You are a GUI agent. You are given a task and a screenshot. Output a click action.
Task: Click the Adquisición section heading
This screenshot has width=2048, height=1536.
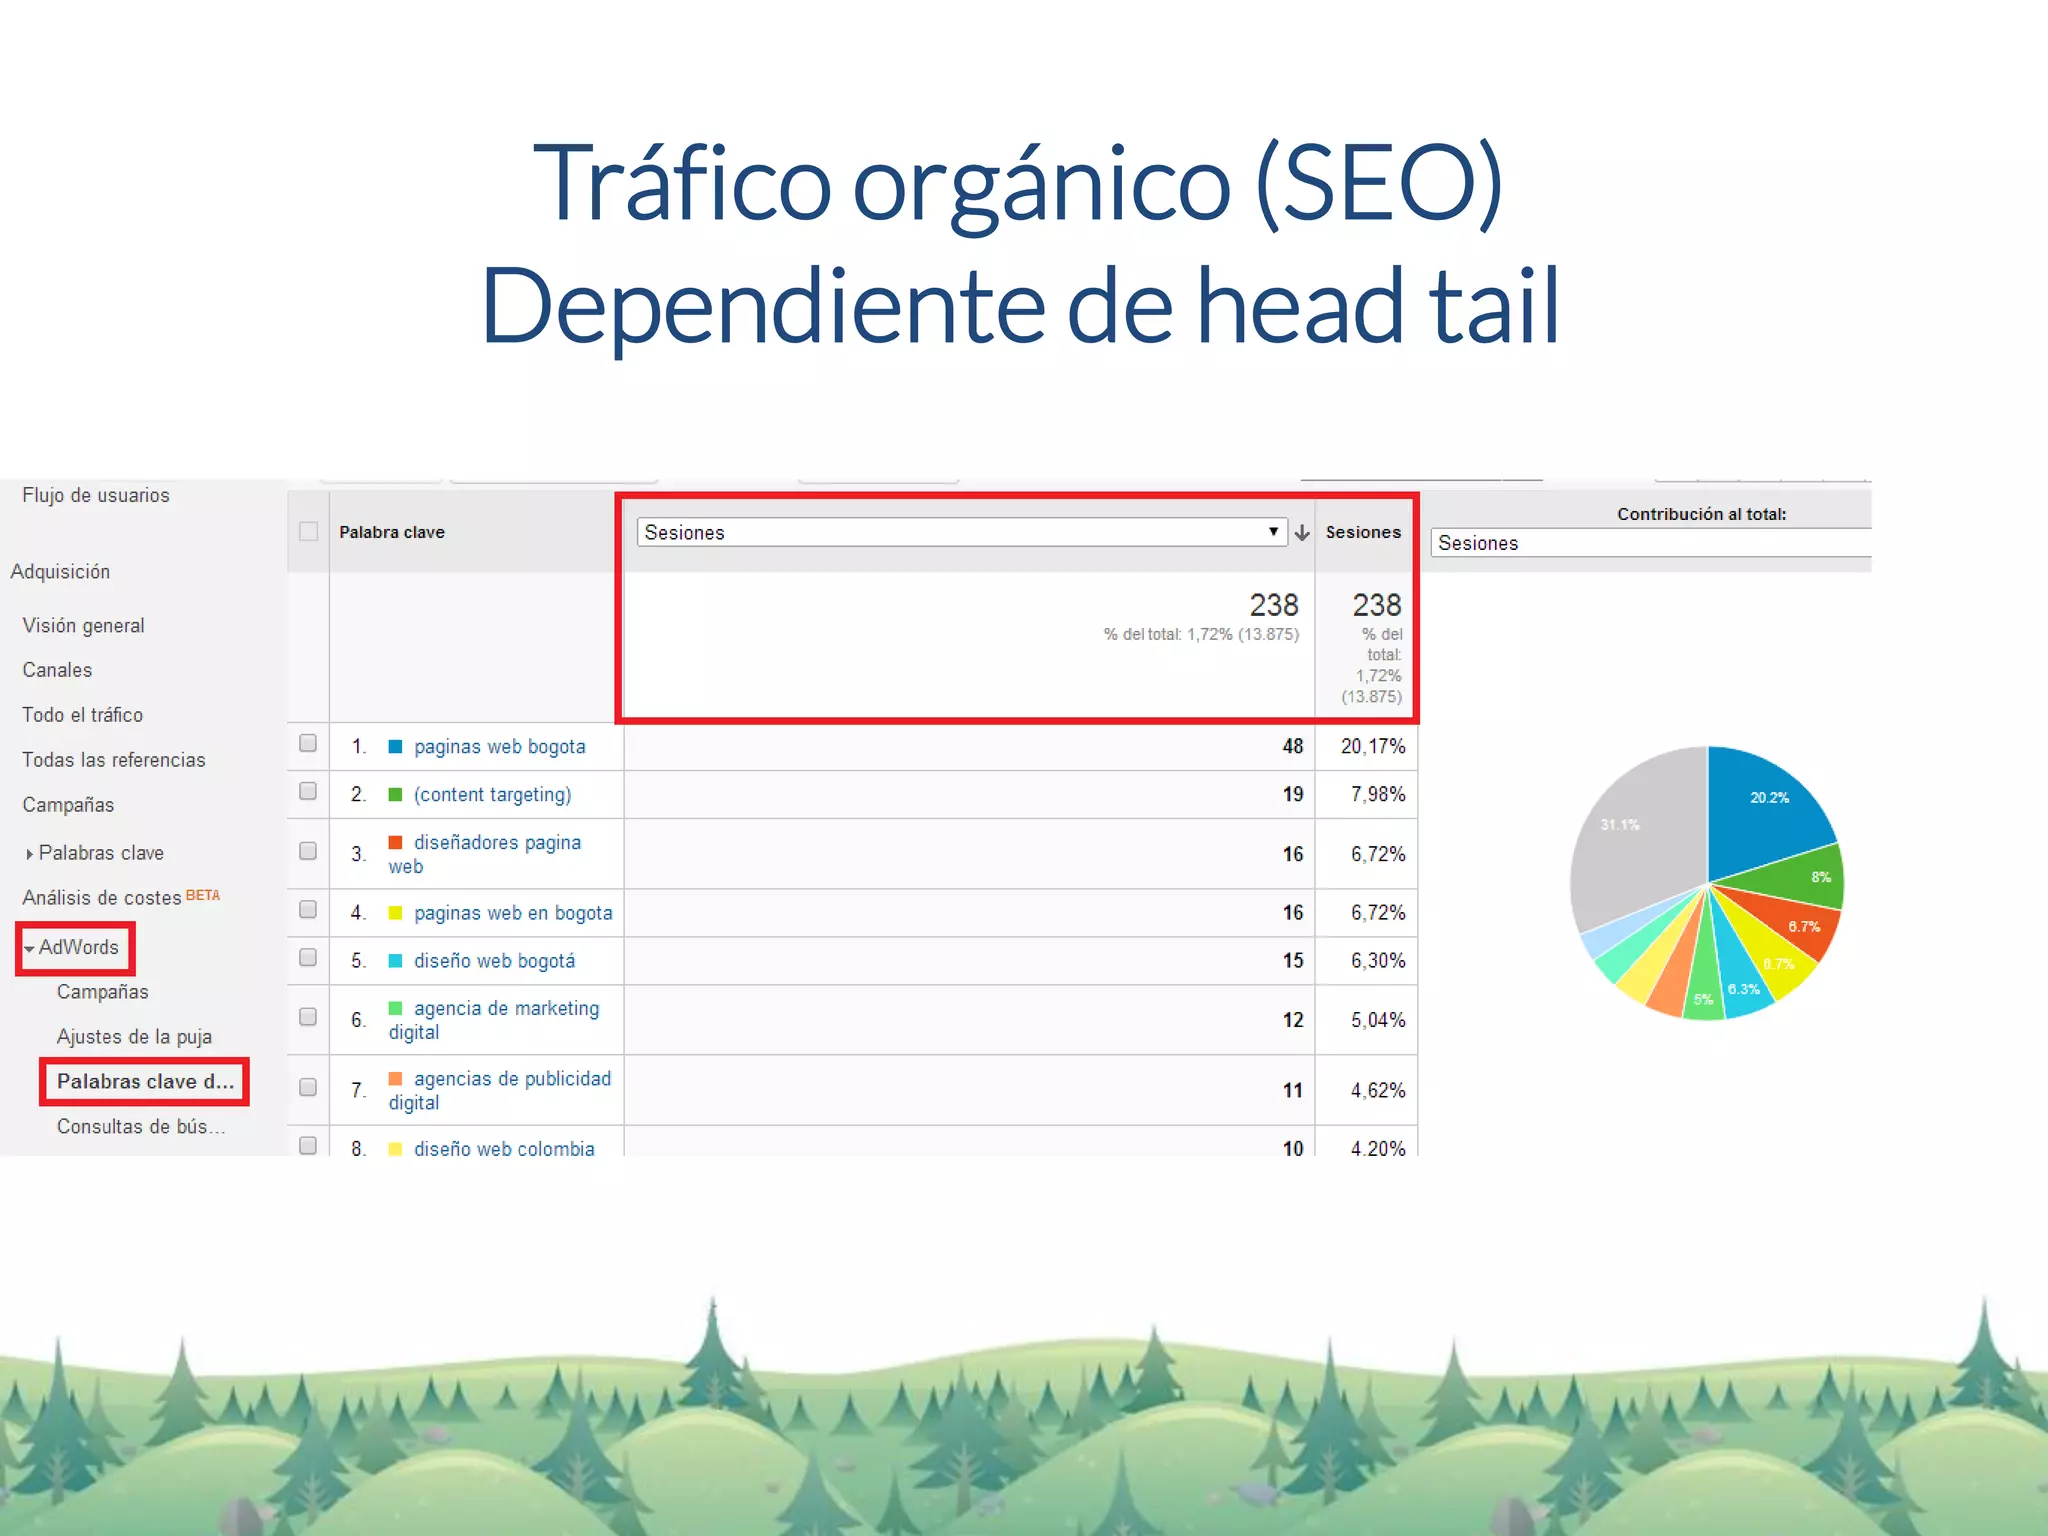point(60,572)
